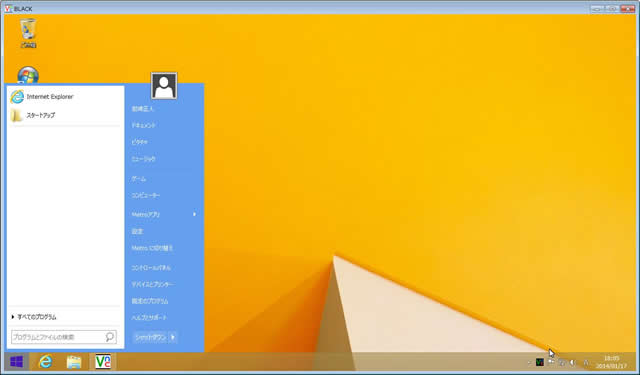Screen dimensions: 640x375
Task: Open 既定のプログラム from the Start menu
Action: pyautogui.click(x=150, y=301)
